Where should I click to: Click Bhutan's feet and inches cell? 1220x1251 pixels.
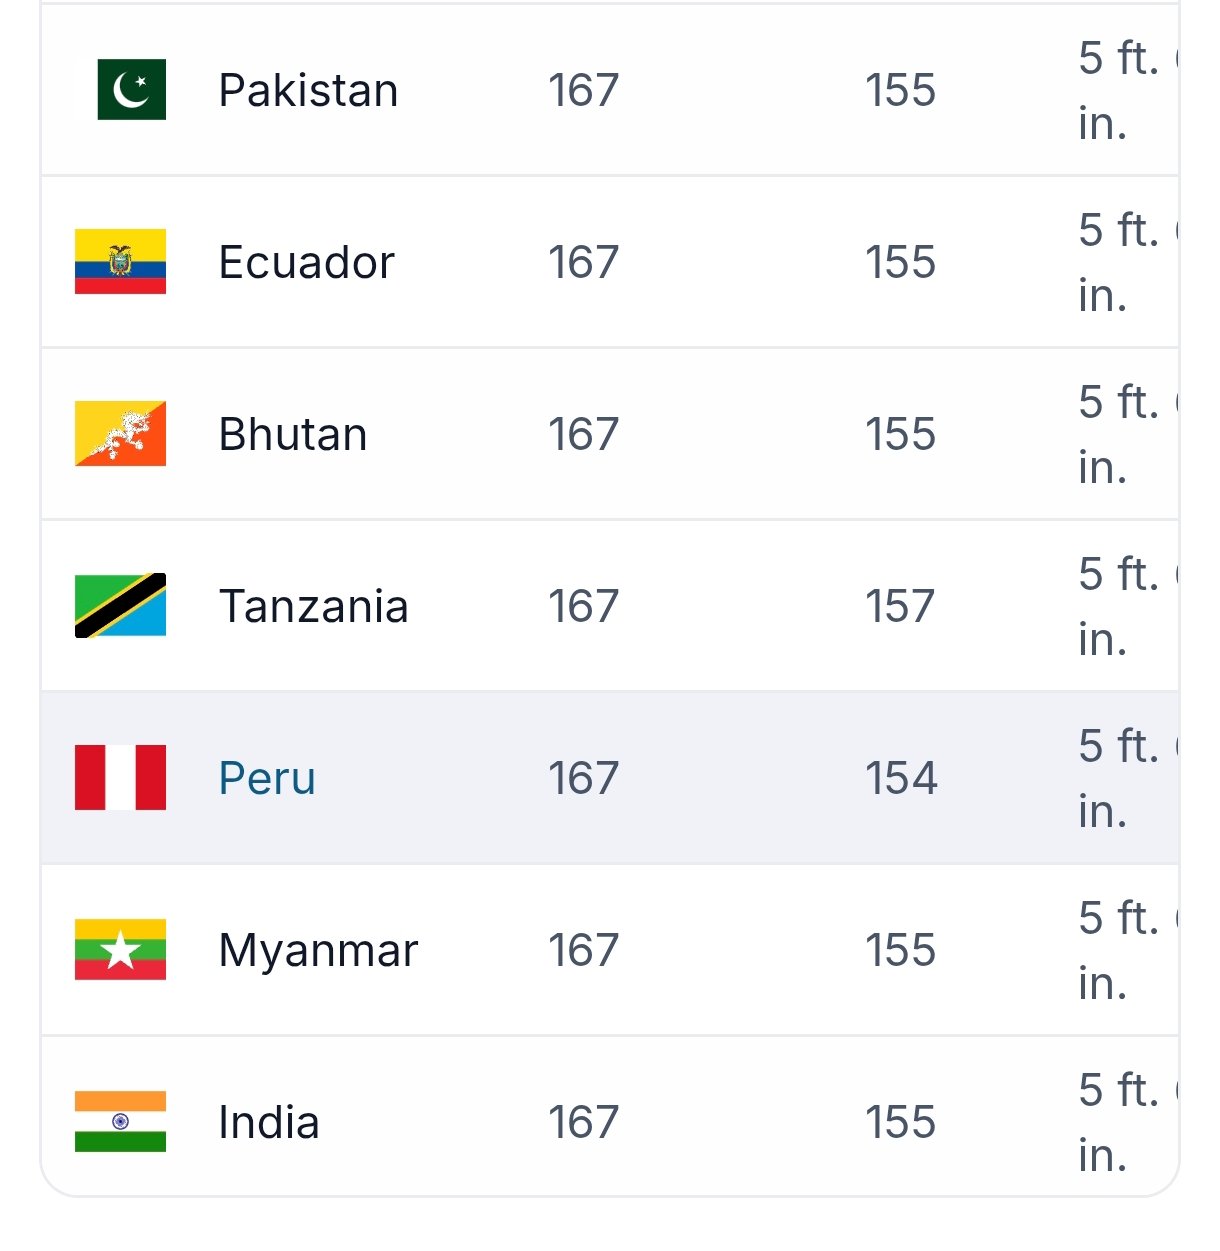pos(1128,434)
